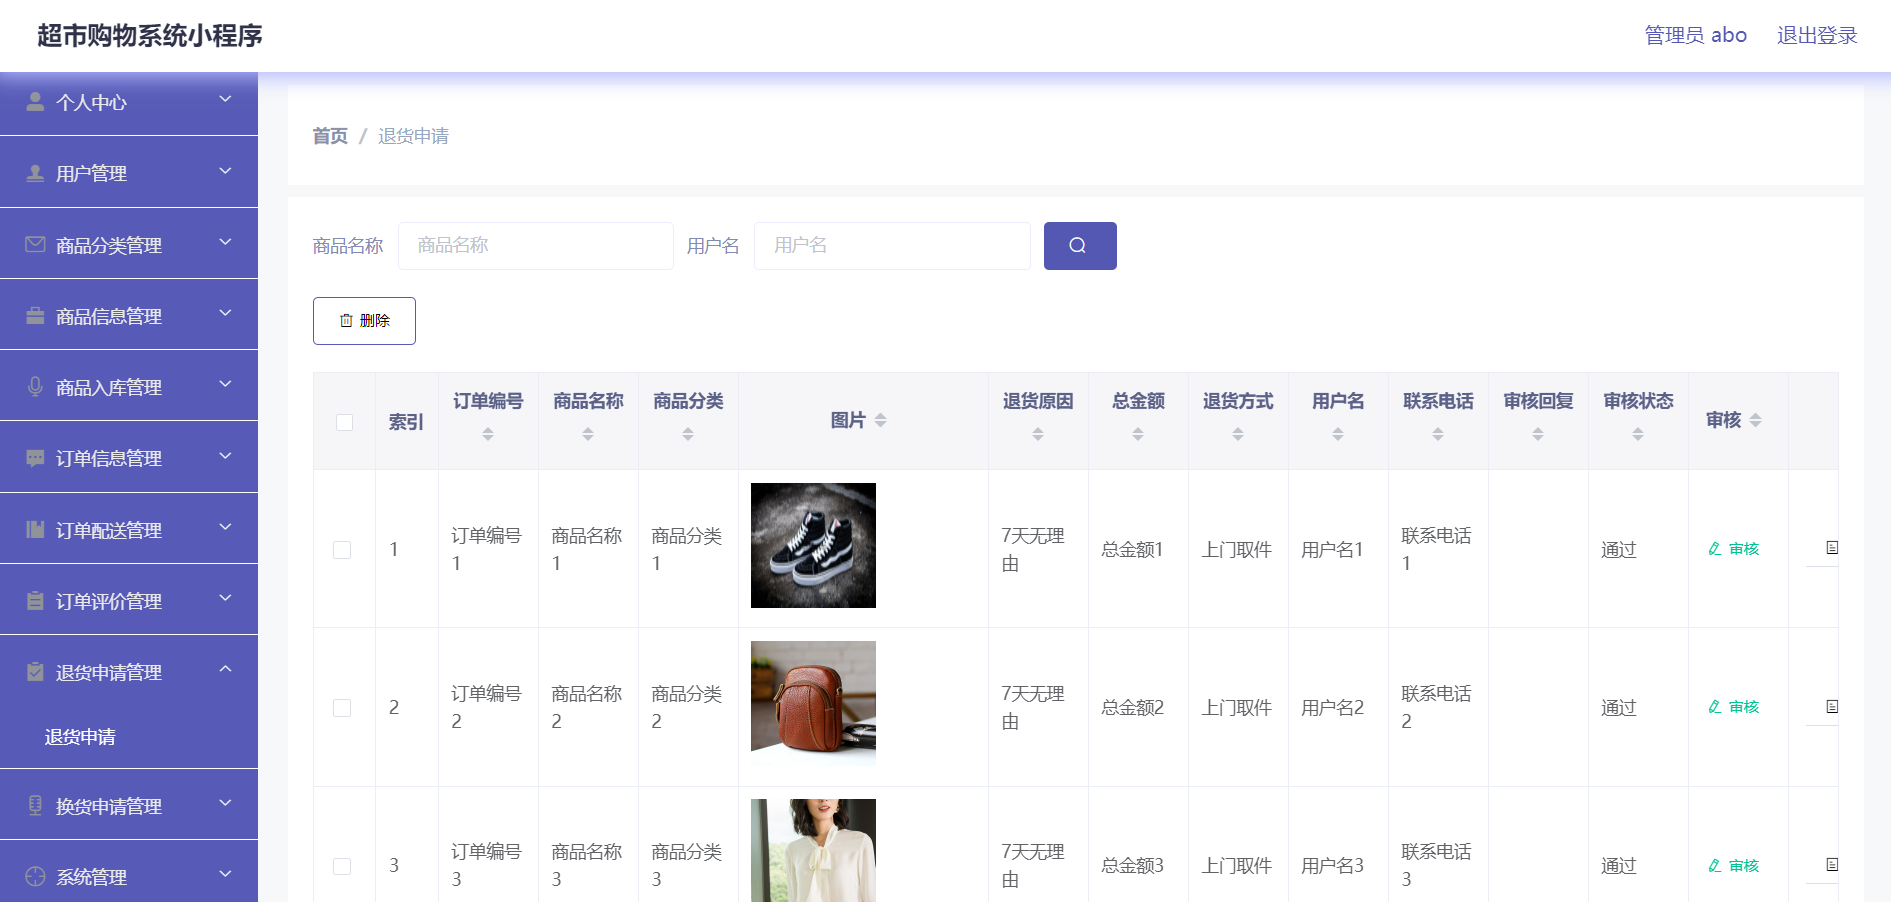
Task: Open the 用户管理 menu label
Action: tap(91, 174)
